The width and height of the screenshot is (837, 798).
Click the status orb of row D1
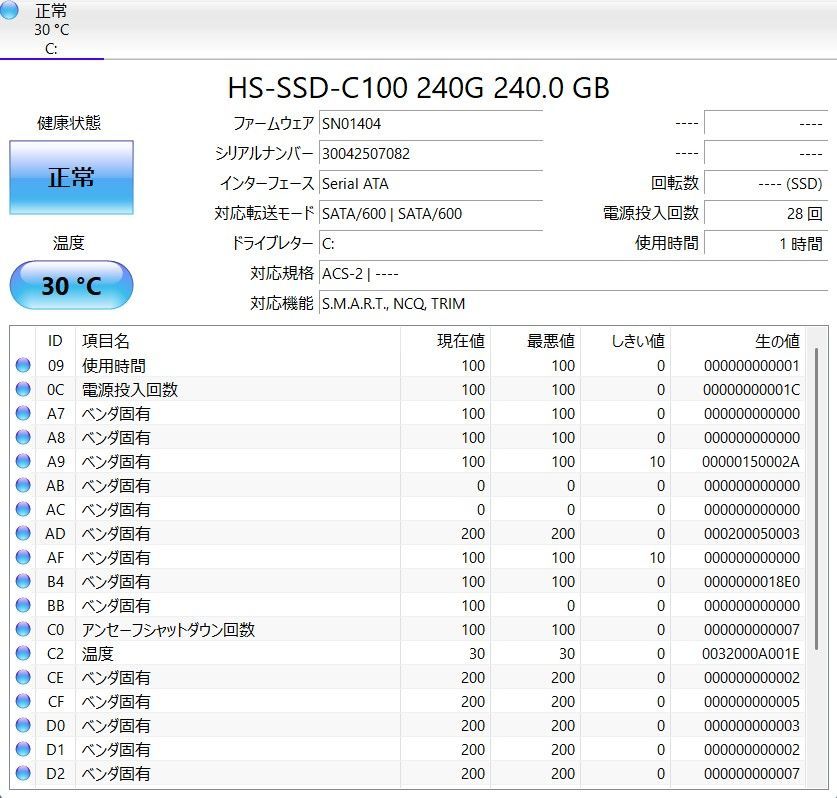coord(23,749)
